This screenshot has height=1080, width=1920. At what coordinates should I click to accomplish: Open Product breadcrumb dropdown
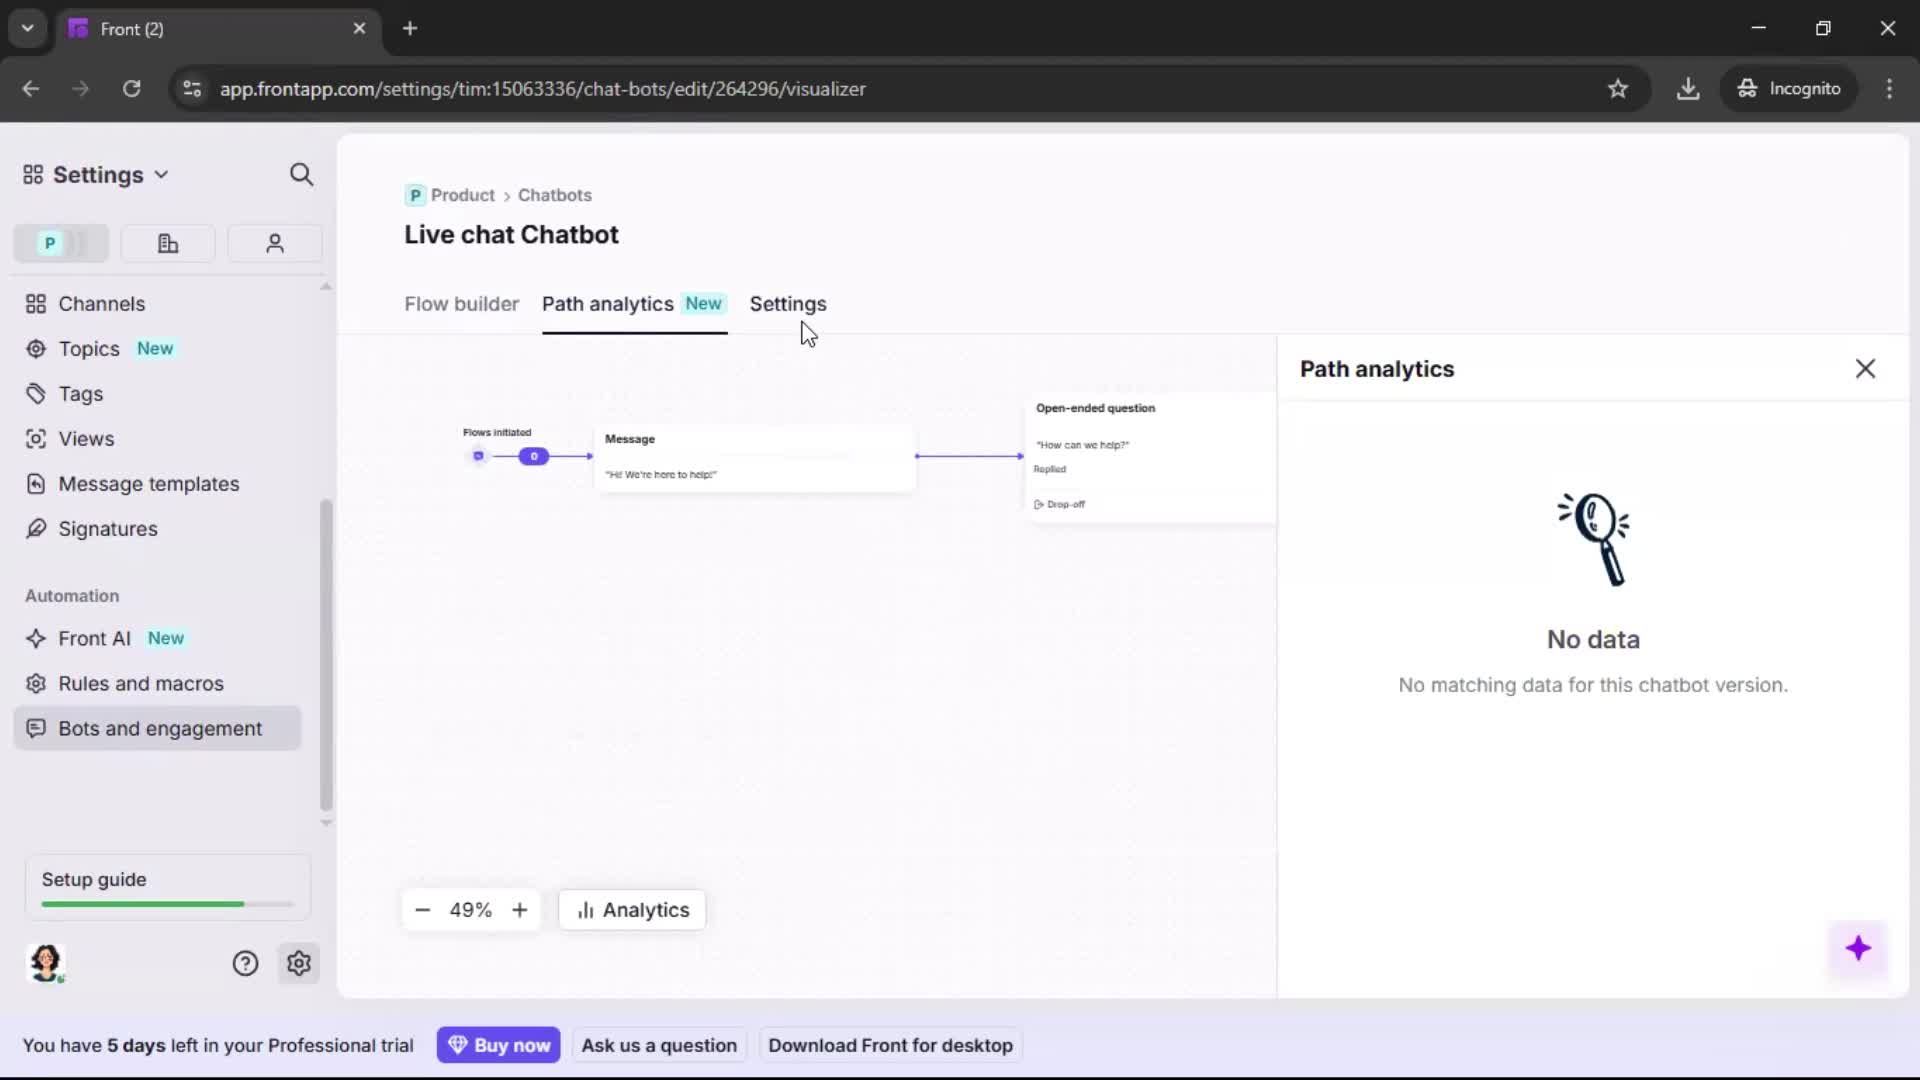(x=463, y=195)
